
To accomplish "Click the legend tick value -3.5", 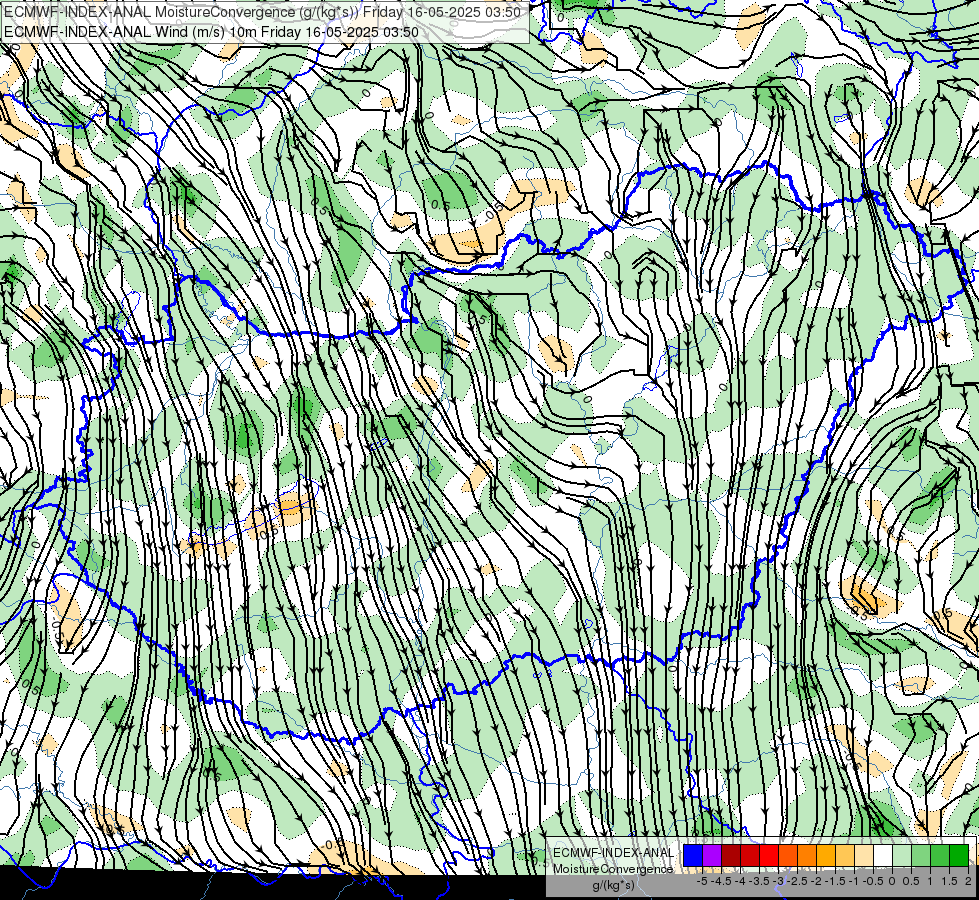I will [x=759, y=881].
